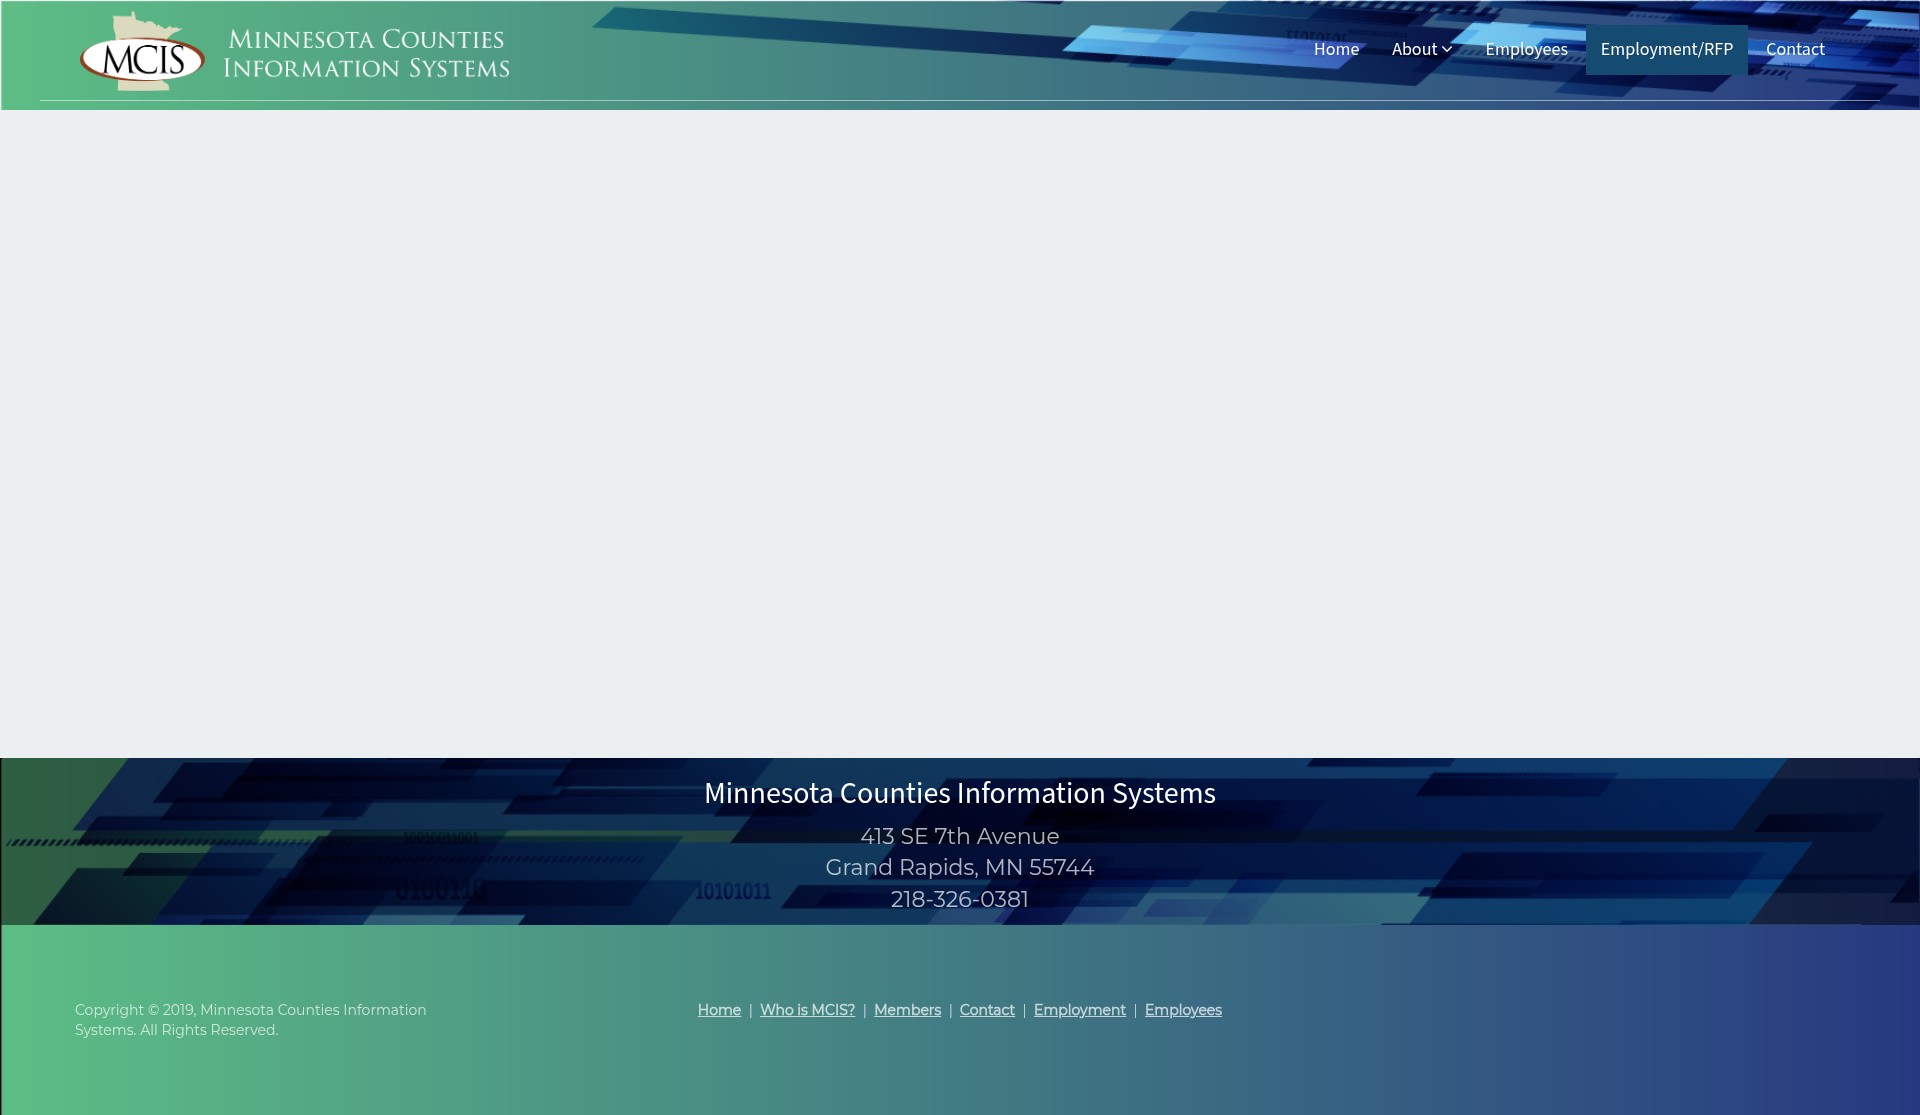The width and height of the screenshot is (1920, 1115).
Task: Go to Employees in the top navigation
Action: [x=1526, y=49]
